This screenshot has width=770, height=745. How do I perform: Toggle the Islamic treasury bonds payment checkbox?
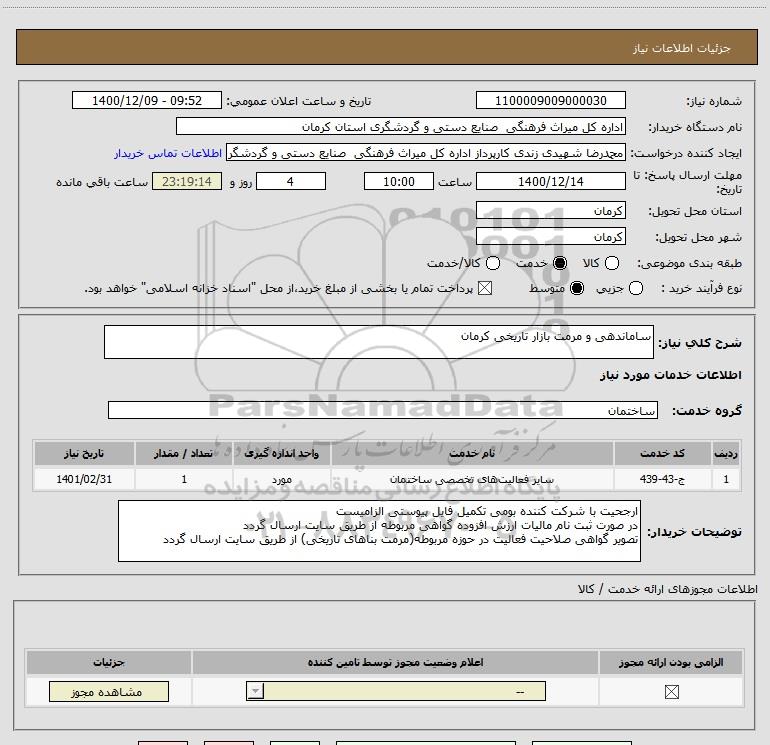485,288
